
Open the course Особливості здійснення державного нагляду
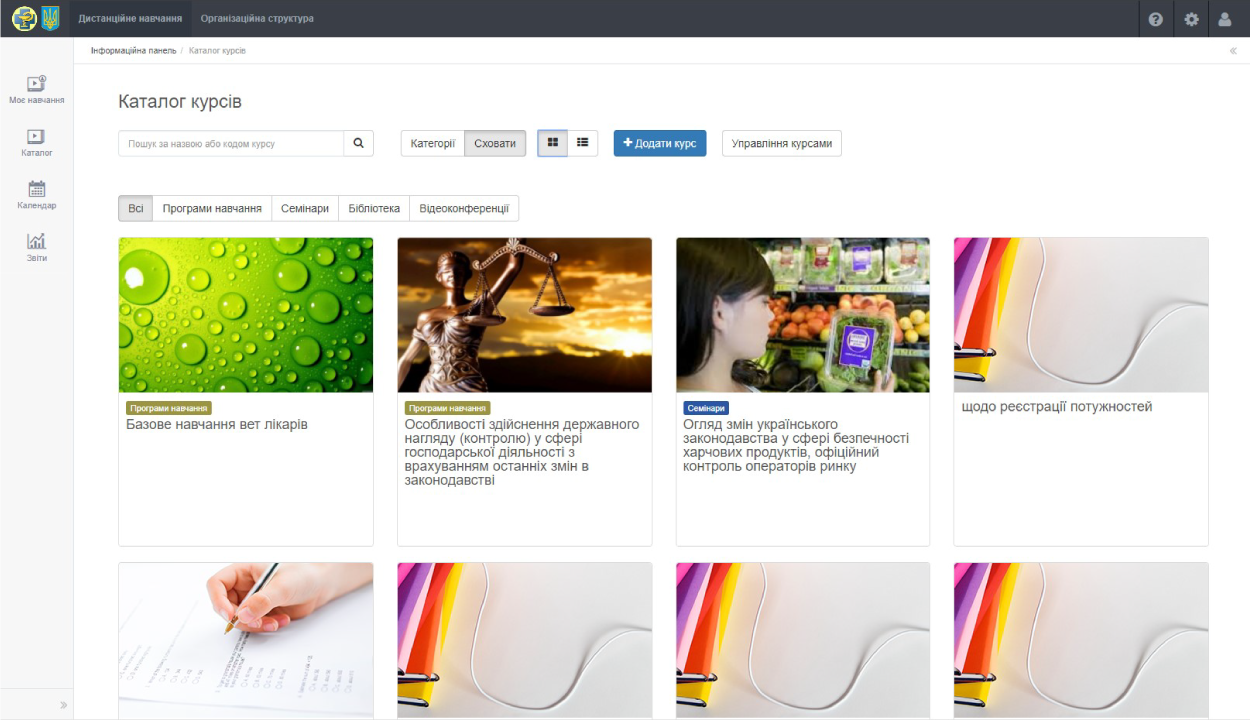click(523, 453)
